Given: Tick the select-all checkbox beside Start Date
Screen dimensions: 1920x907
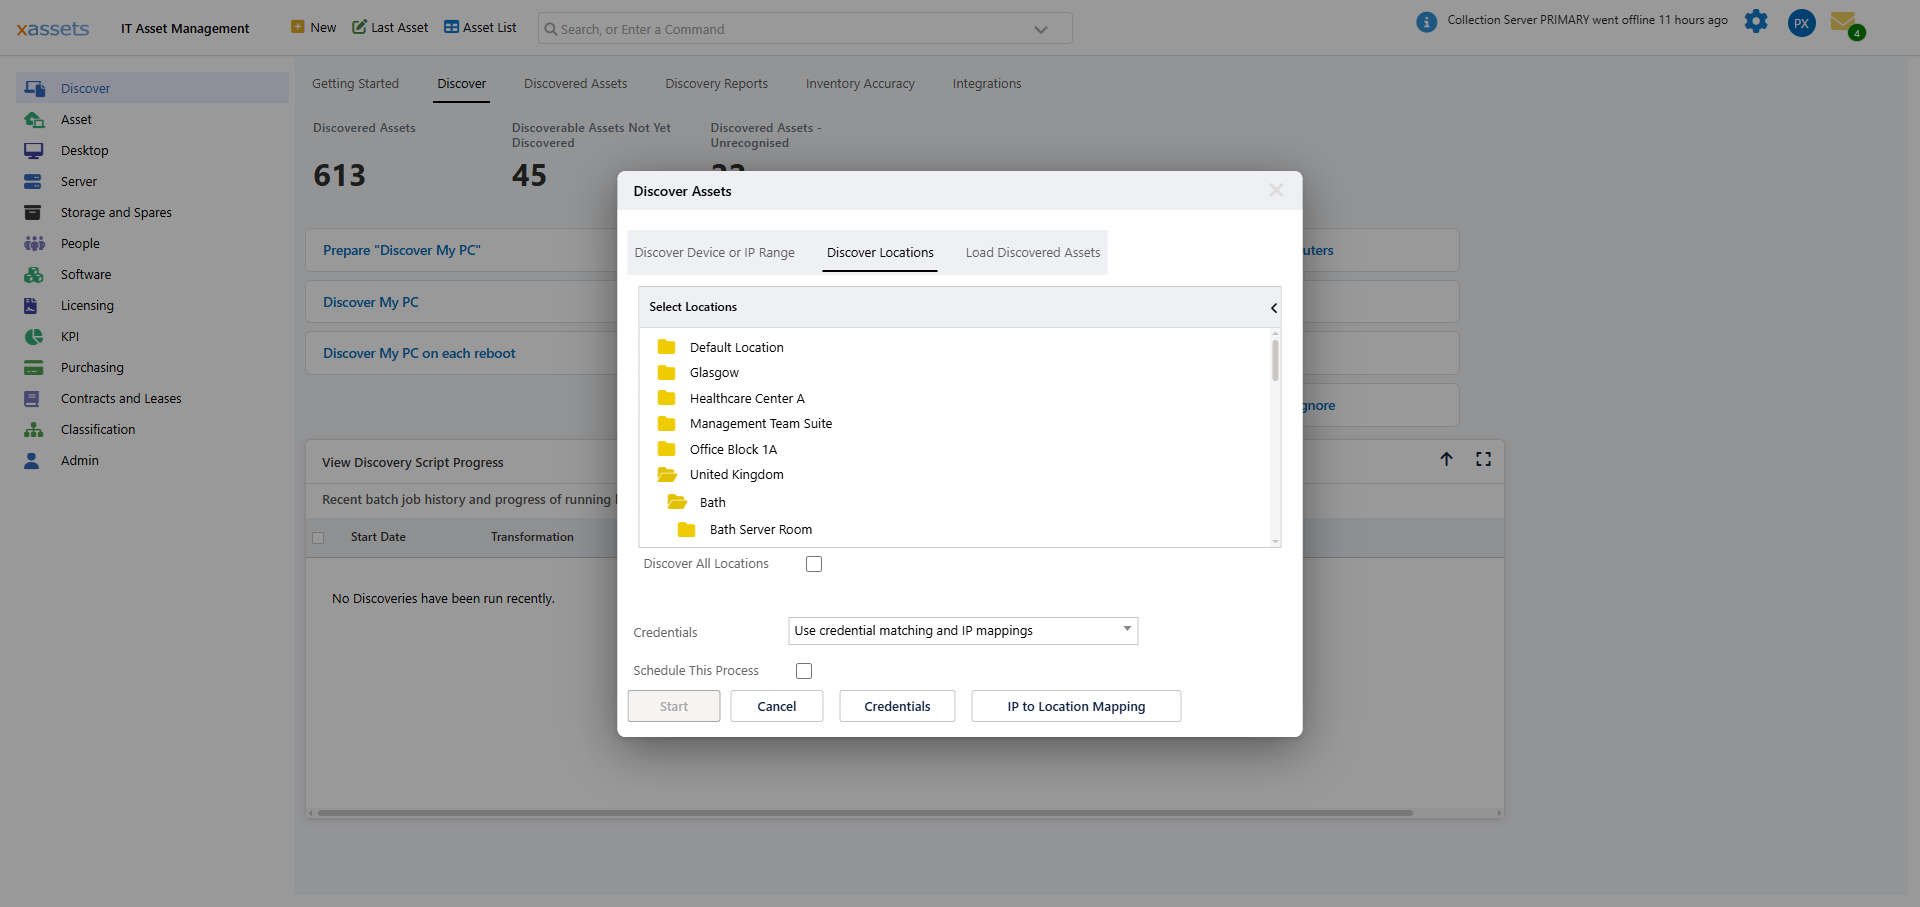Looking at the screenshot, I should coord(318,537).
